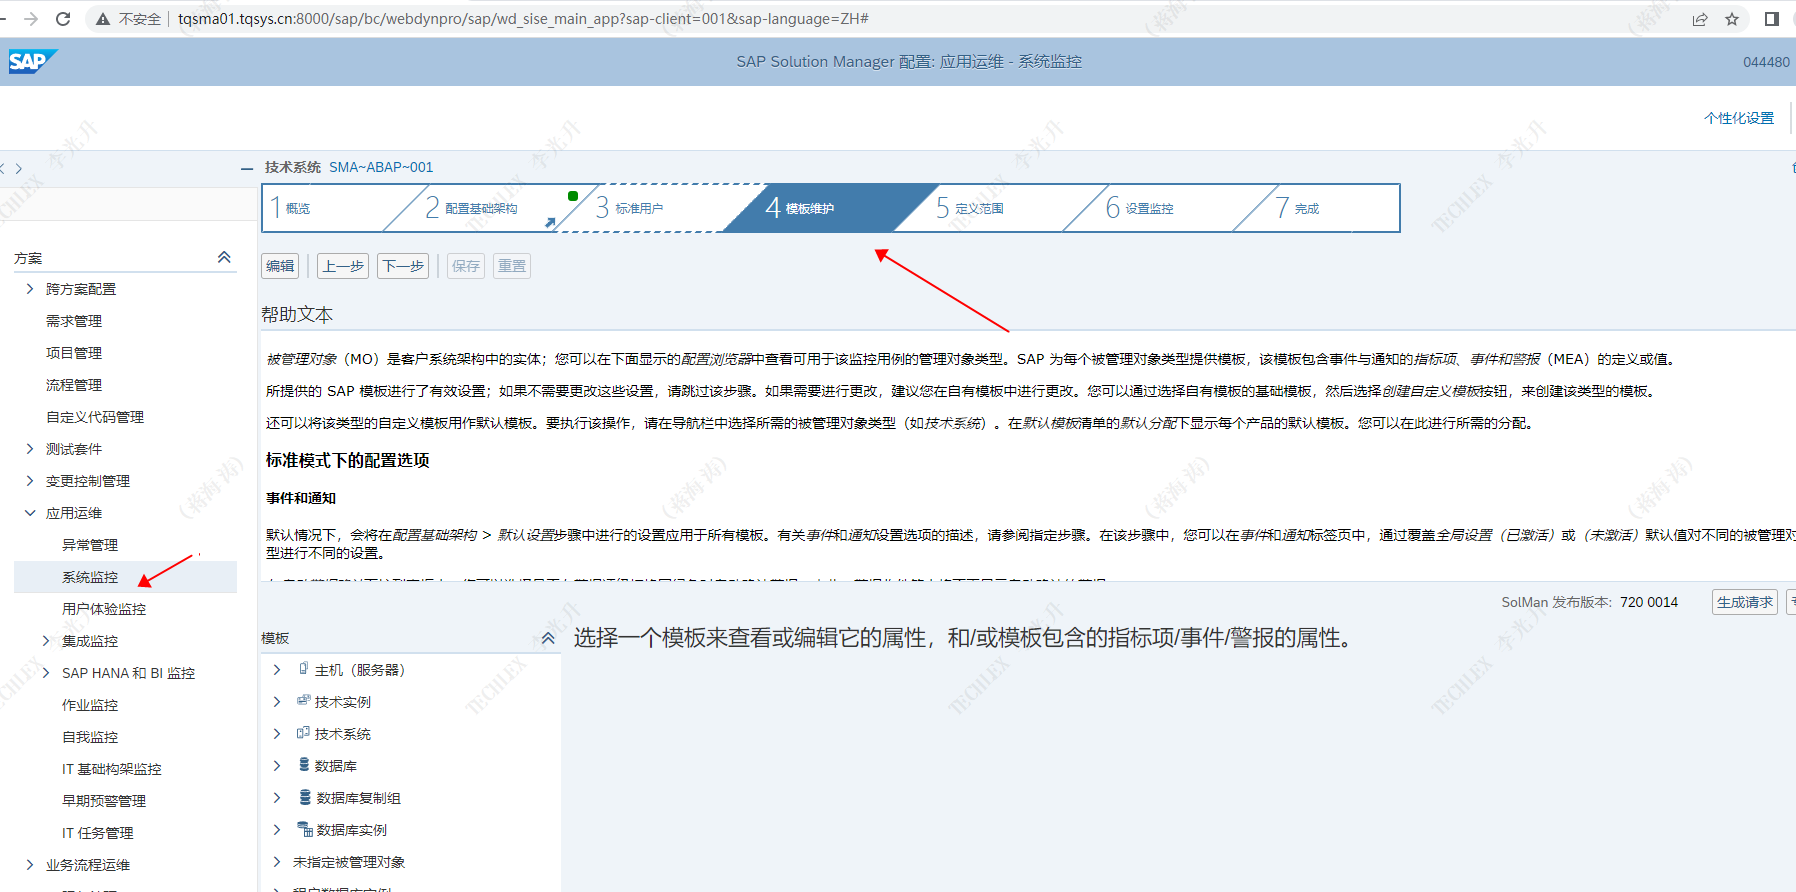Select 项目管理 in navigation
Viewport: 1796px width, 892px height.
tap(74, 353)
